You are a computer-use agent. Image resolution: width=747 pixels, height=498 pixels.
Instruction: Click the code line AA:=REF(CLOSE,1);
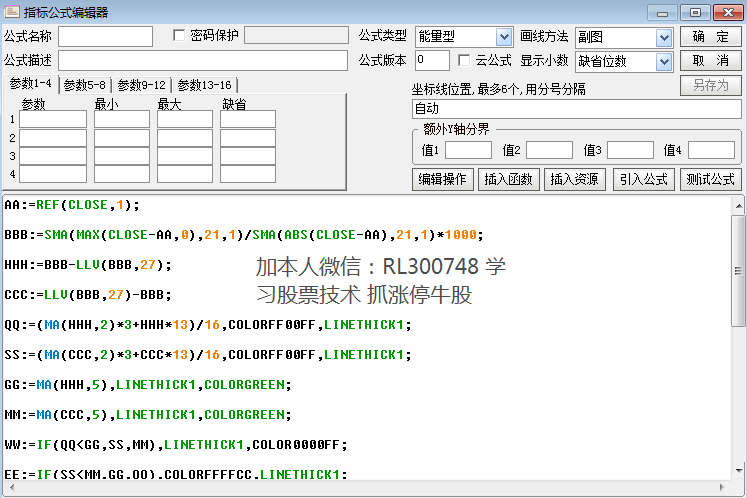coord(72,205)
